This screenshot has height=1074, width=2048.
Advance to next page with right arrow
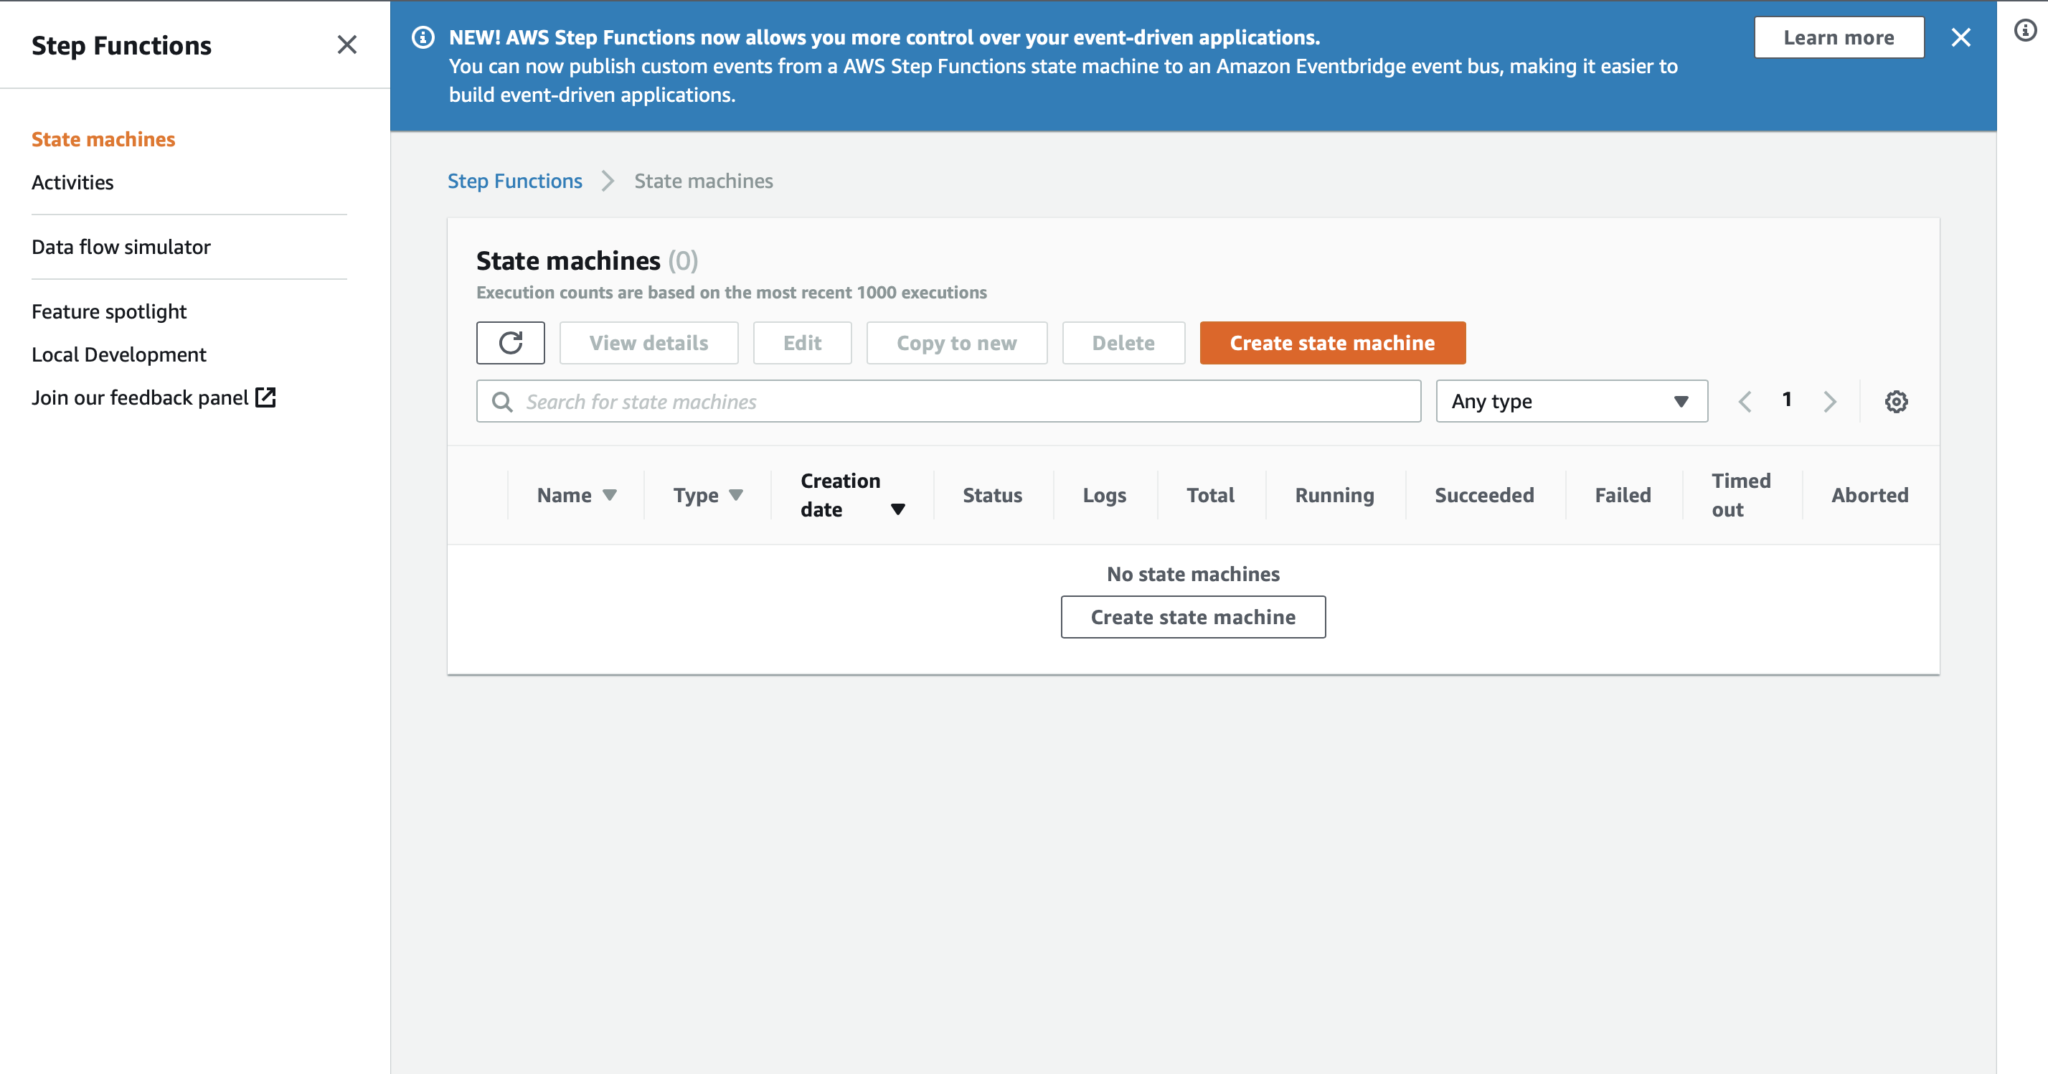point(1830,400)
